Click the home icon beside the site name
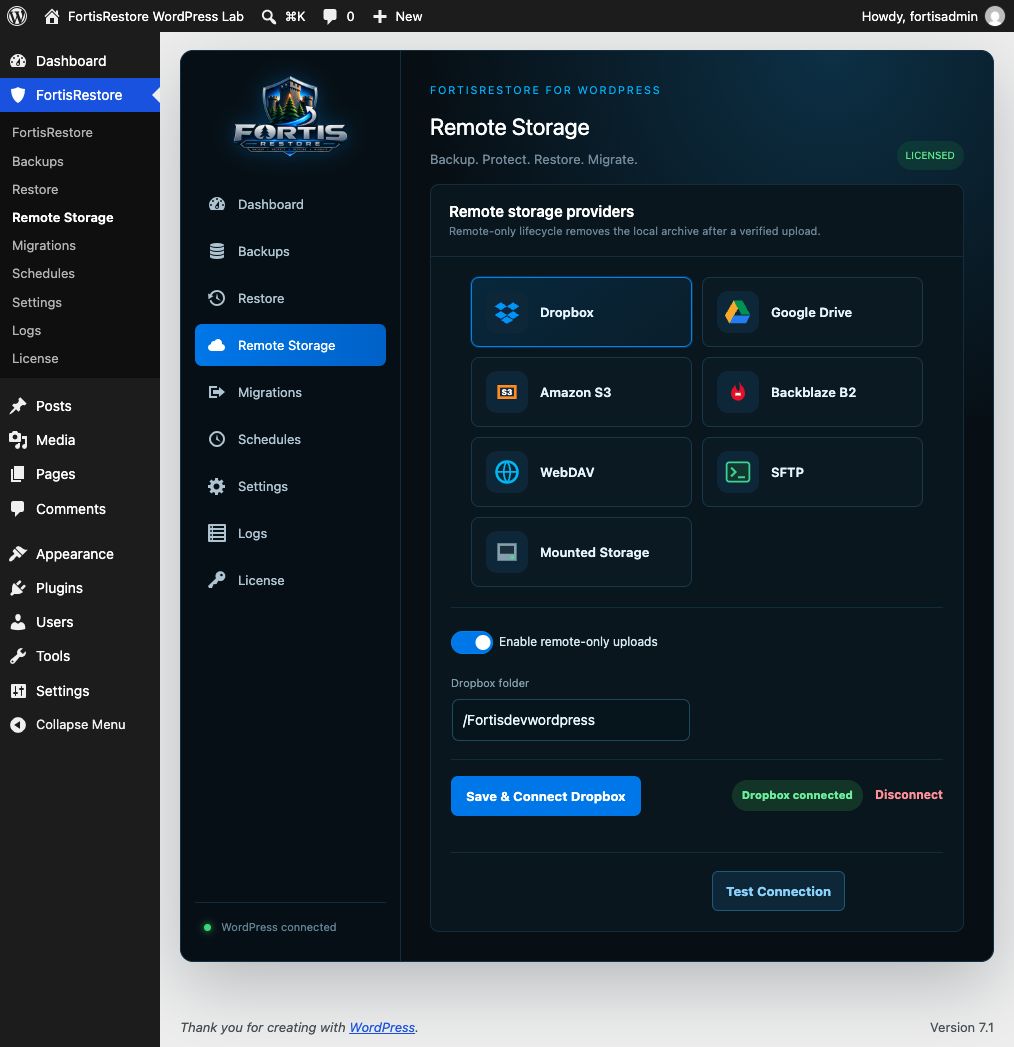Image resolution: width=1014 pixels, height=1047 pixels. tap(51, 16)
